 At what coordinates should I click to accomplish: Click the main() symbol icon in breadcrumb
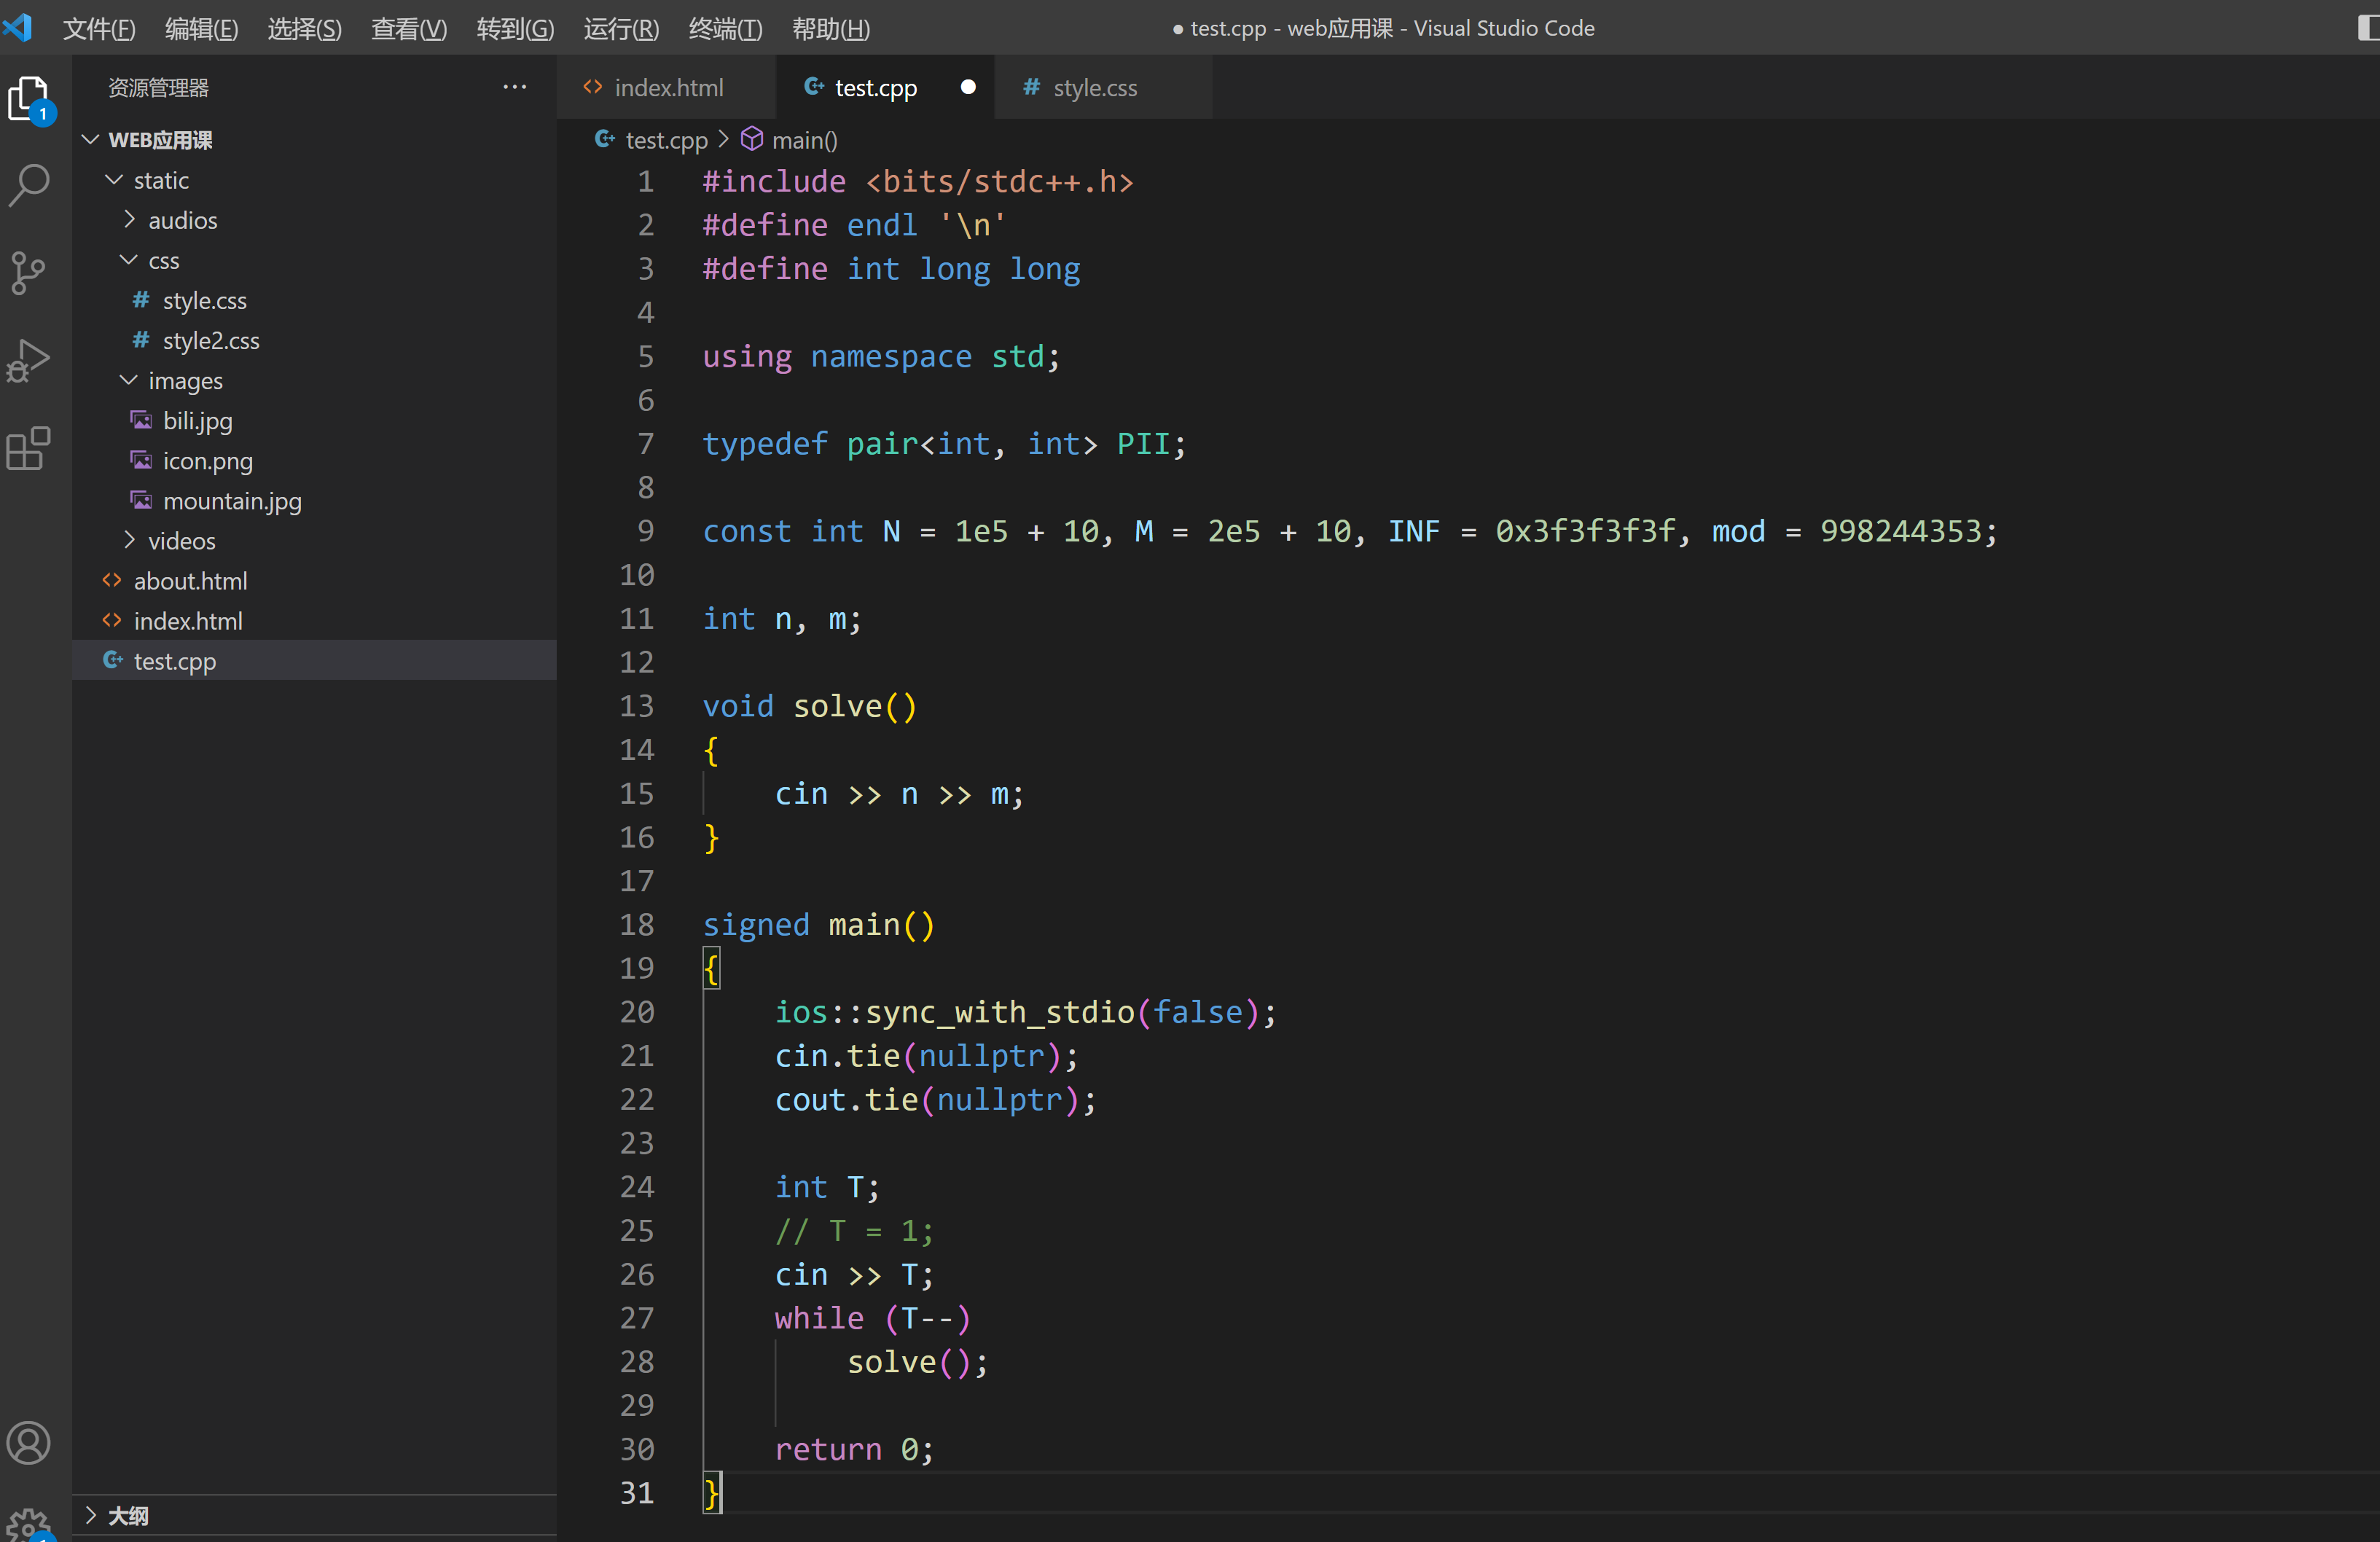[x=752, y=139]
